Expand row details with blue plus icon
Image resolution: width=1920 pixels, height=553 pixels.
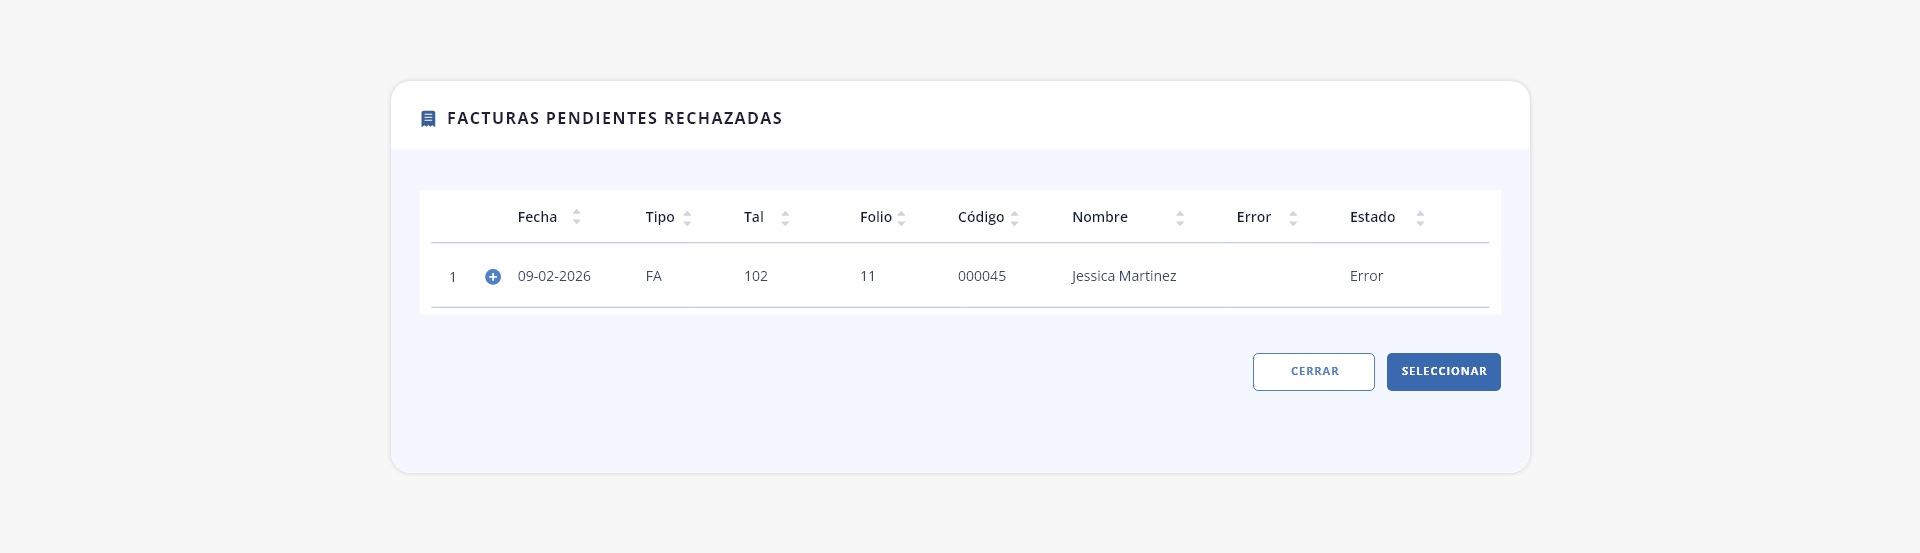493,277
